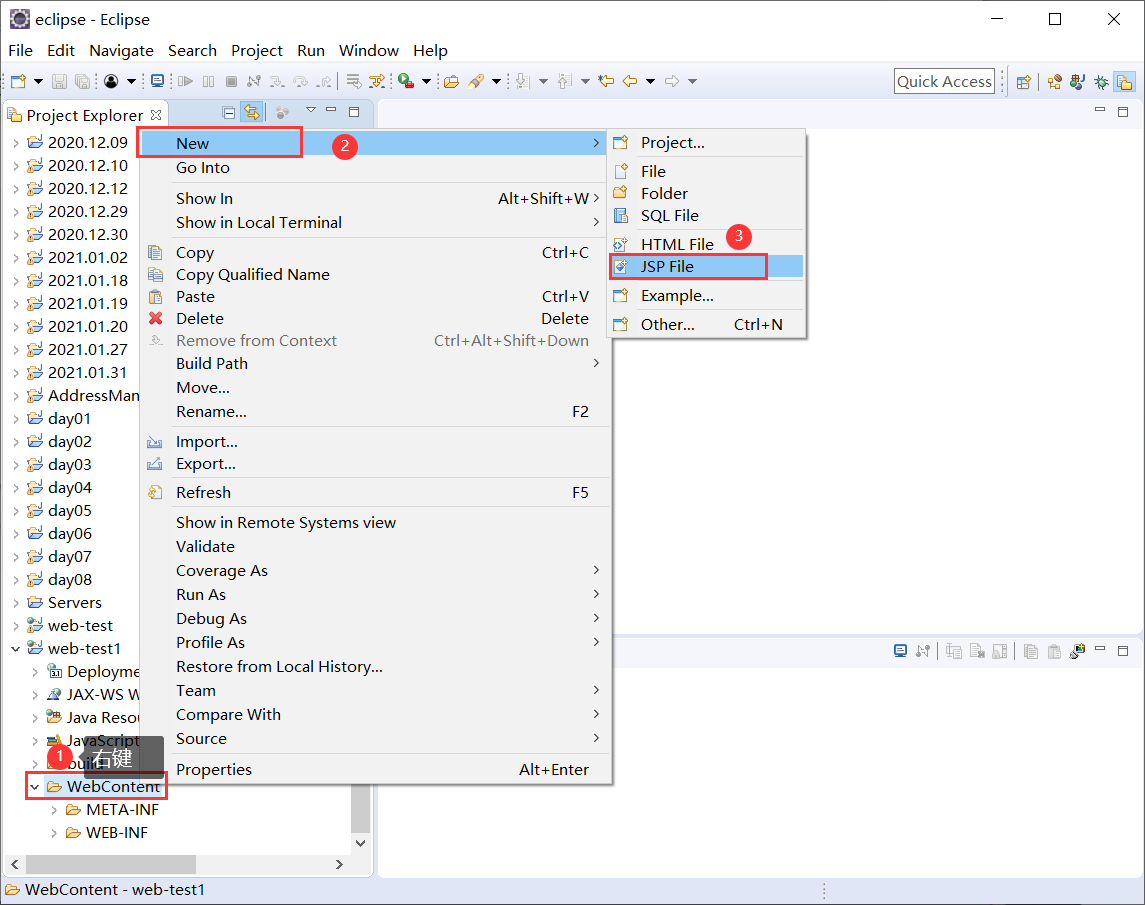Collapse the web-test1 project node
Image resolution: width=1145 pixels, height=905 pixels.
coord(16,649)
